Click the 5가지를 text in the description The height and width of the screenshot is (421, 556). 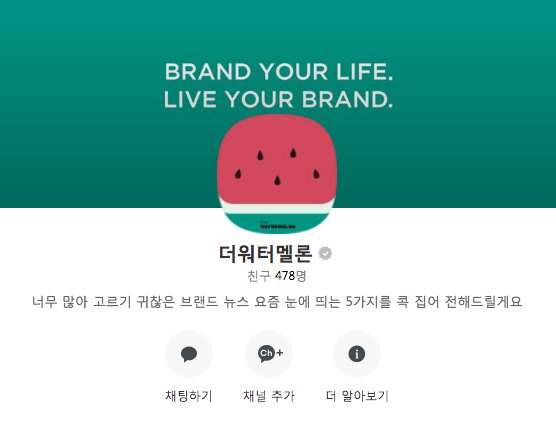(368, 302)
